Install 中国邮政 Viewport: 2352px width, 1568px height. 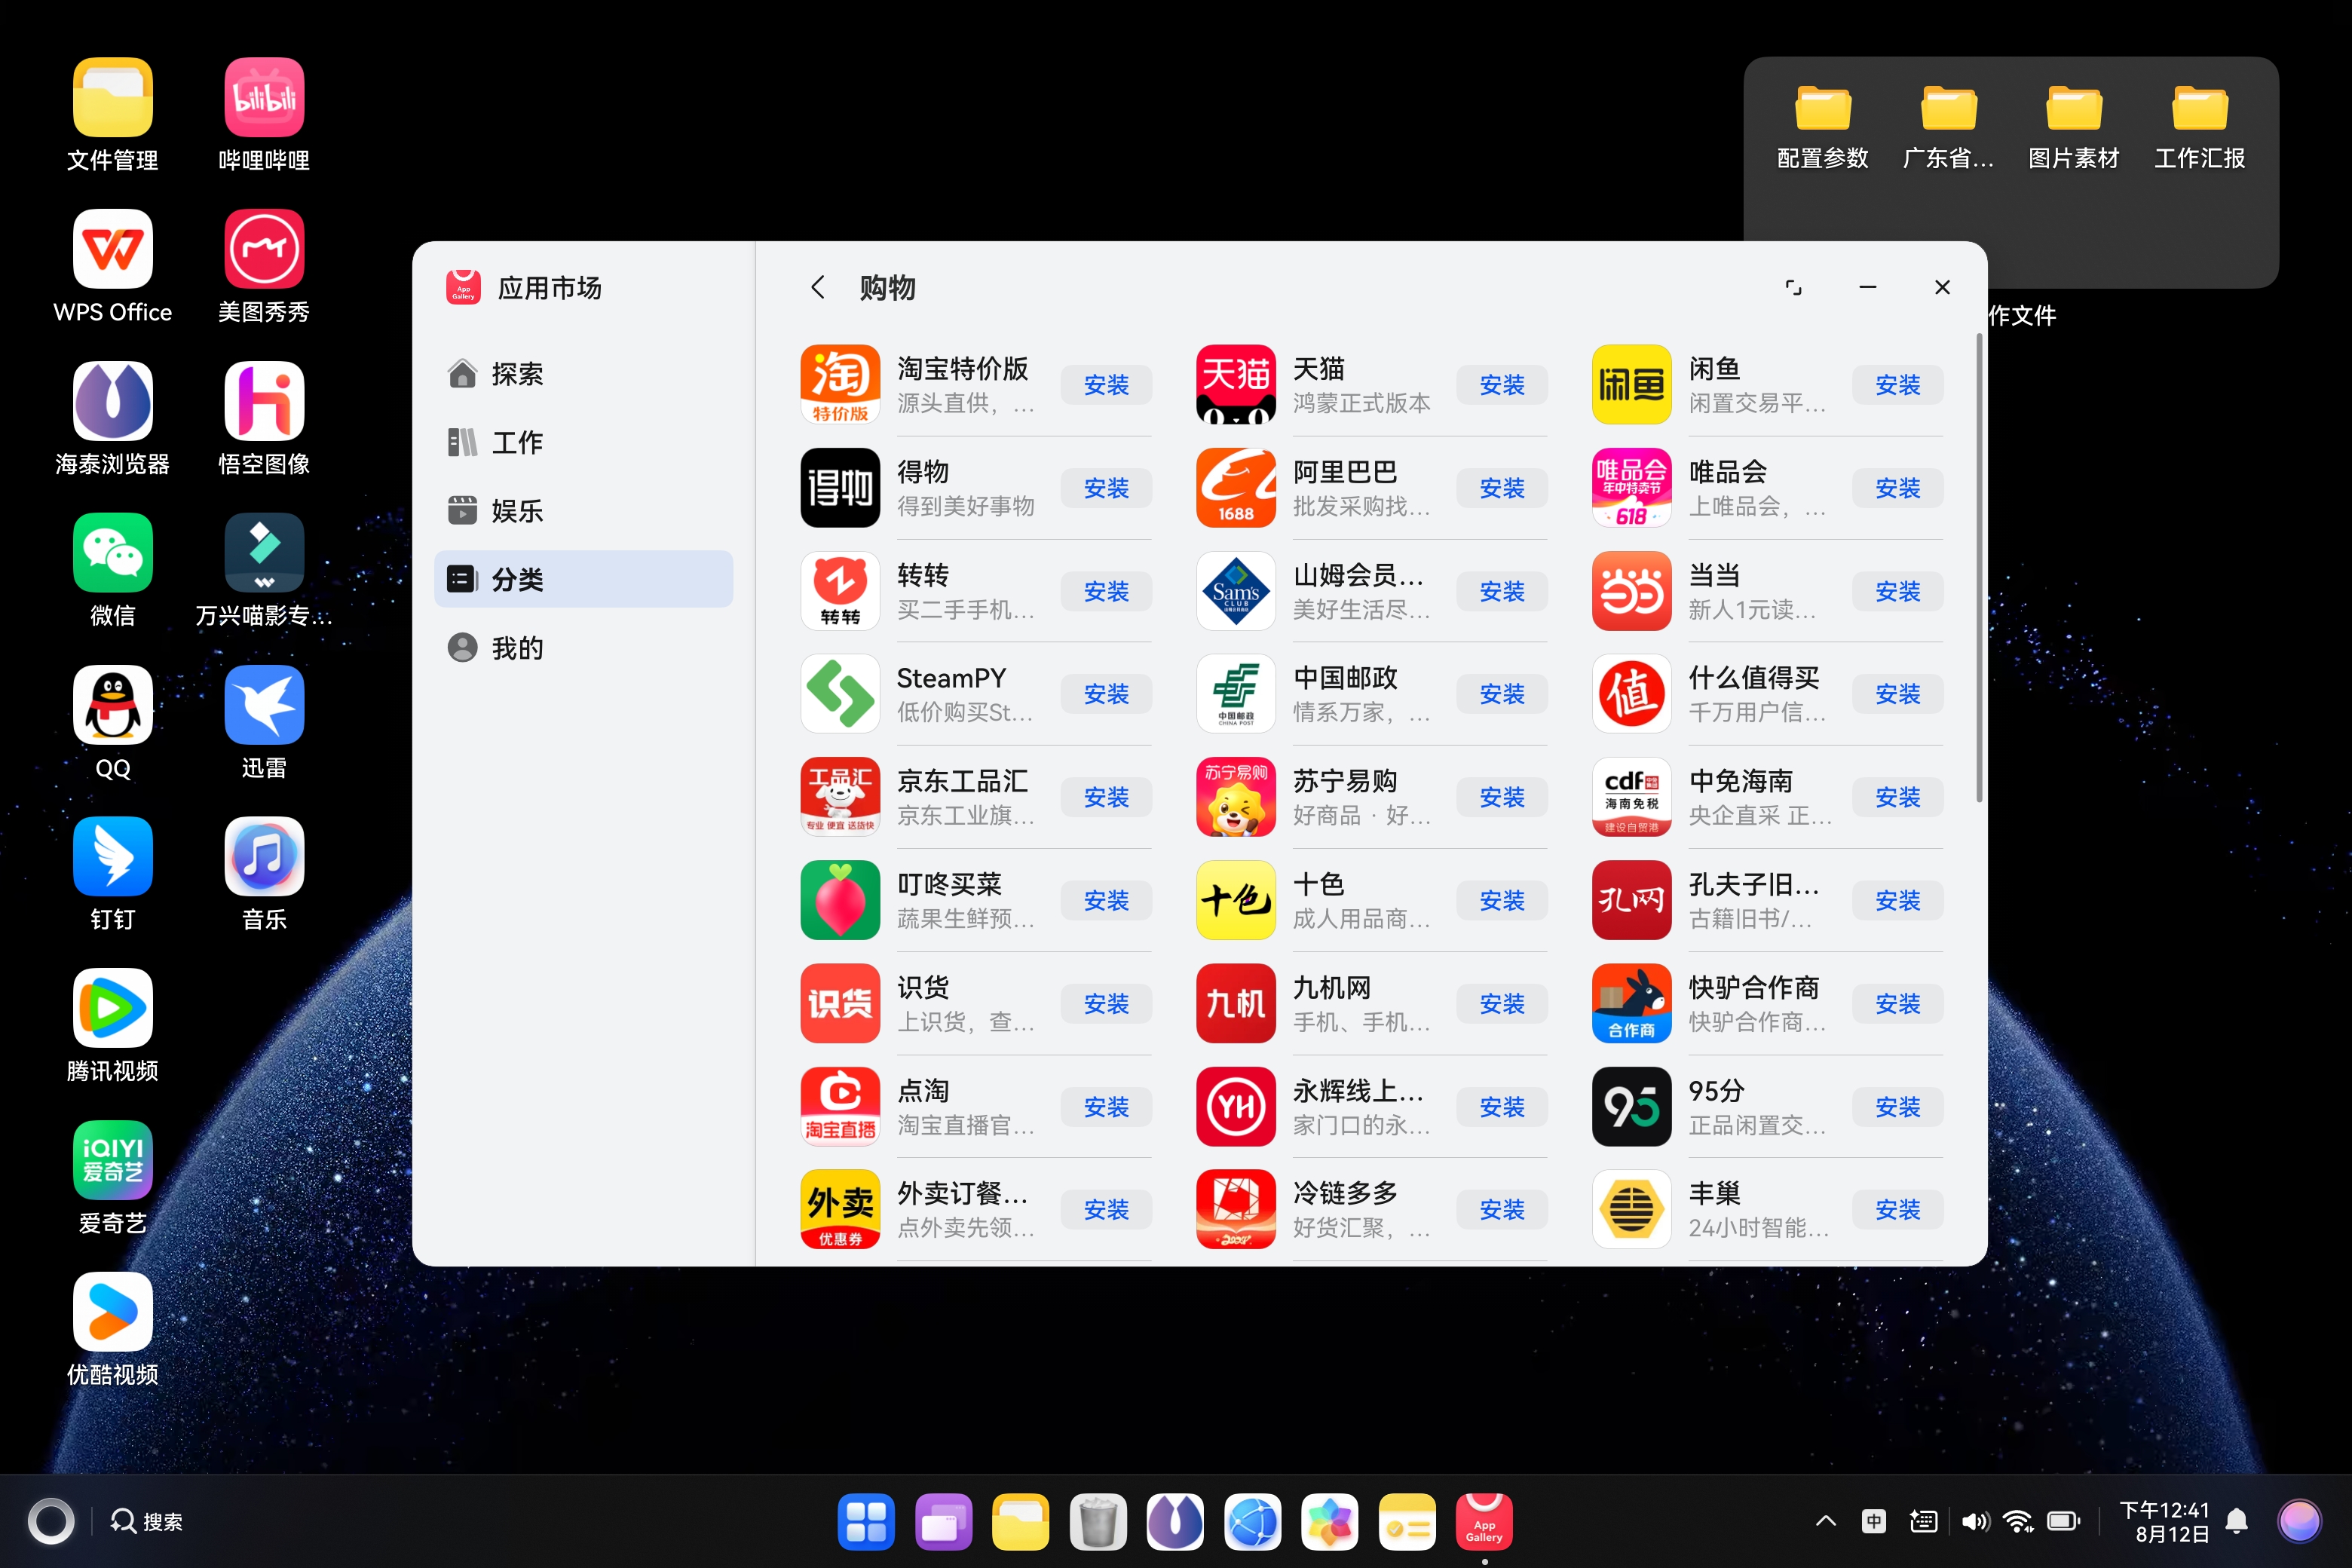[1502, 694]
